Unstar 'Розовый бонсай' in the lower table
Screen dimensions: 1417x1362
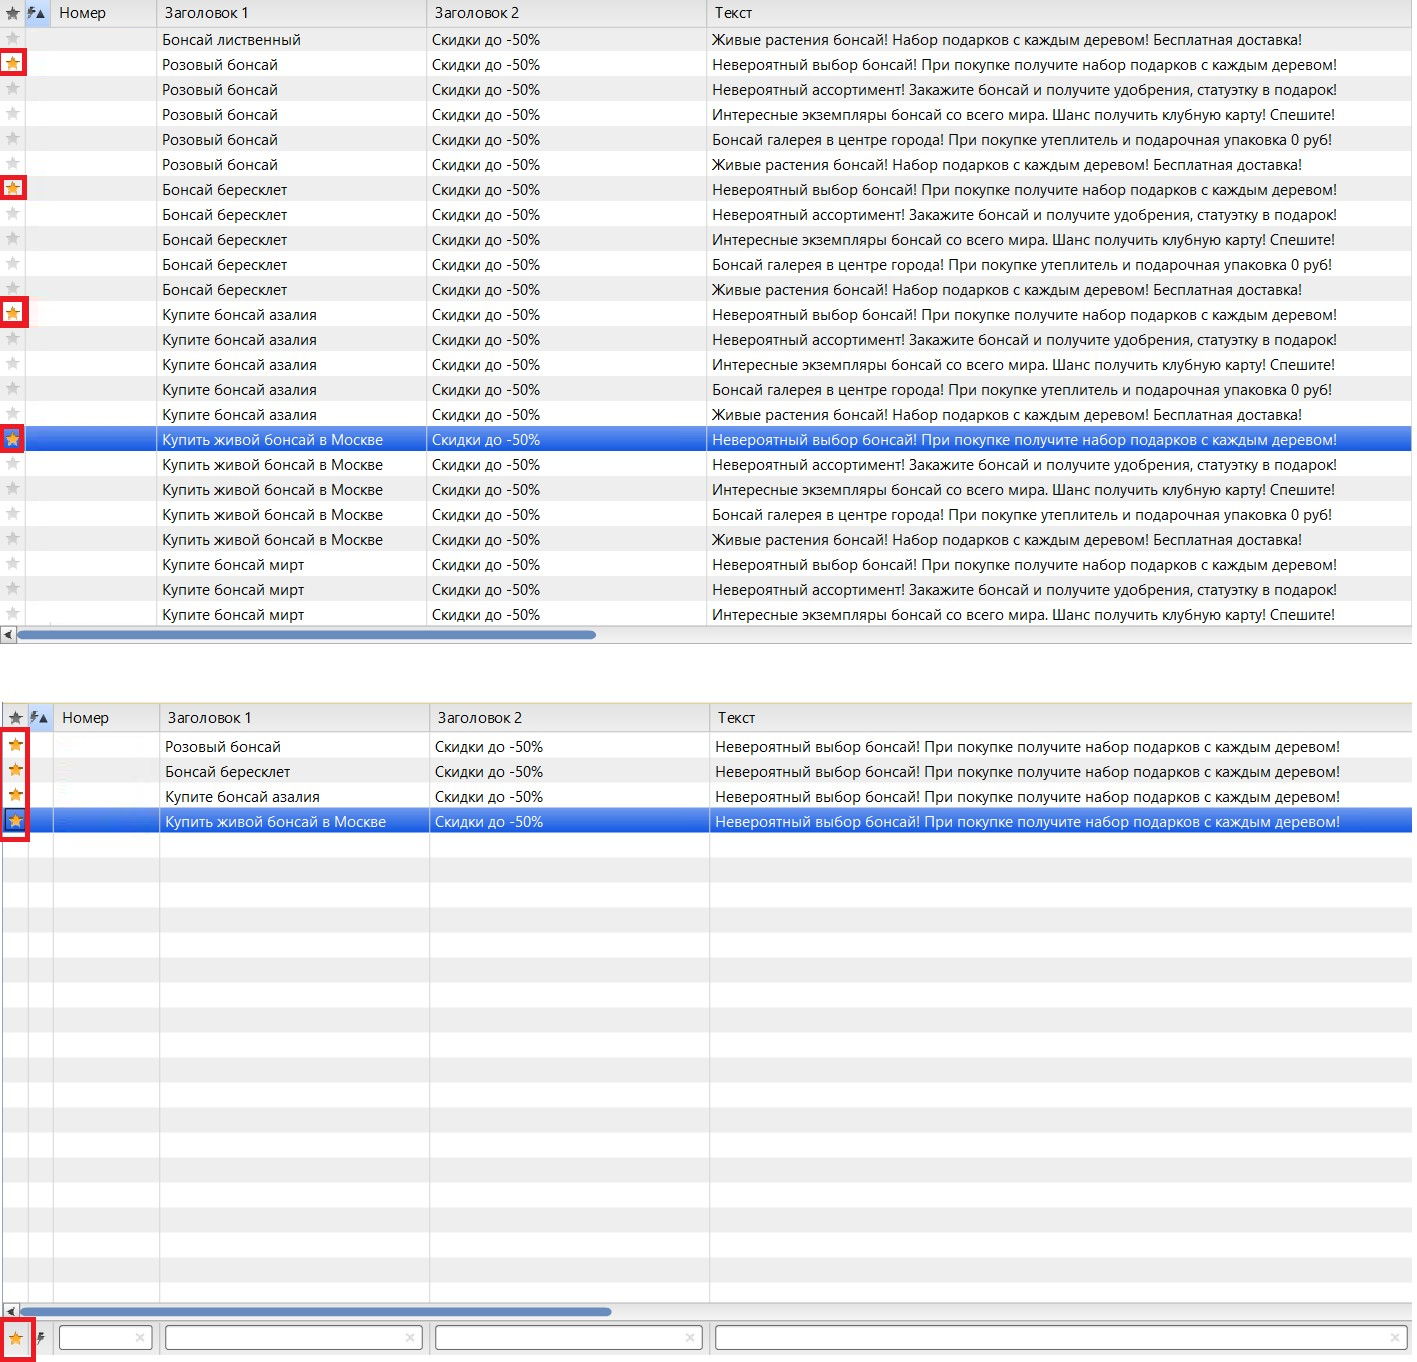tap(16, 745)
